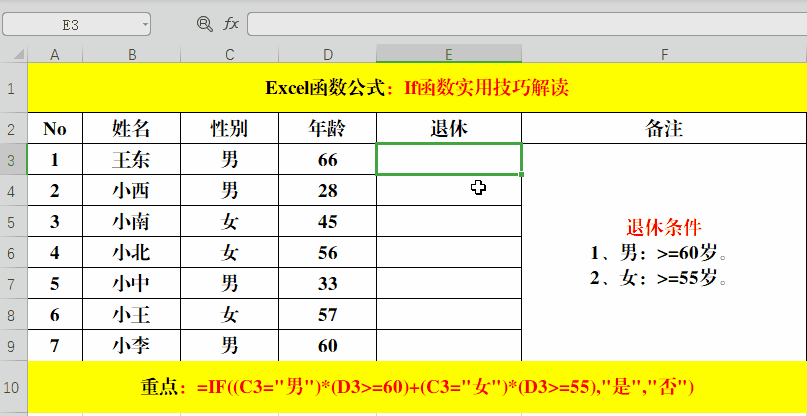Select the name cell '小西'
The image size is (807, 416).
point(132,190)
